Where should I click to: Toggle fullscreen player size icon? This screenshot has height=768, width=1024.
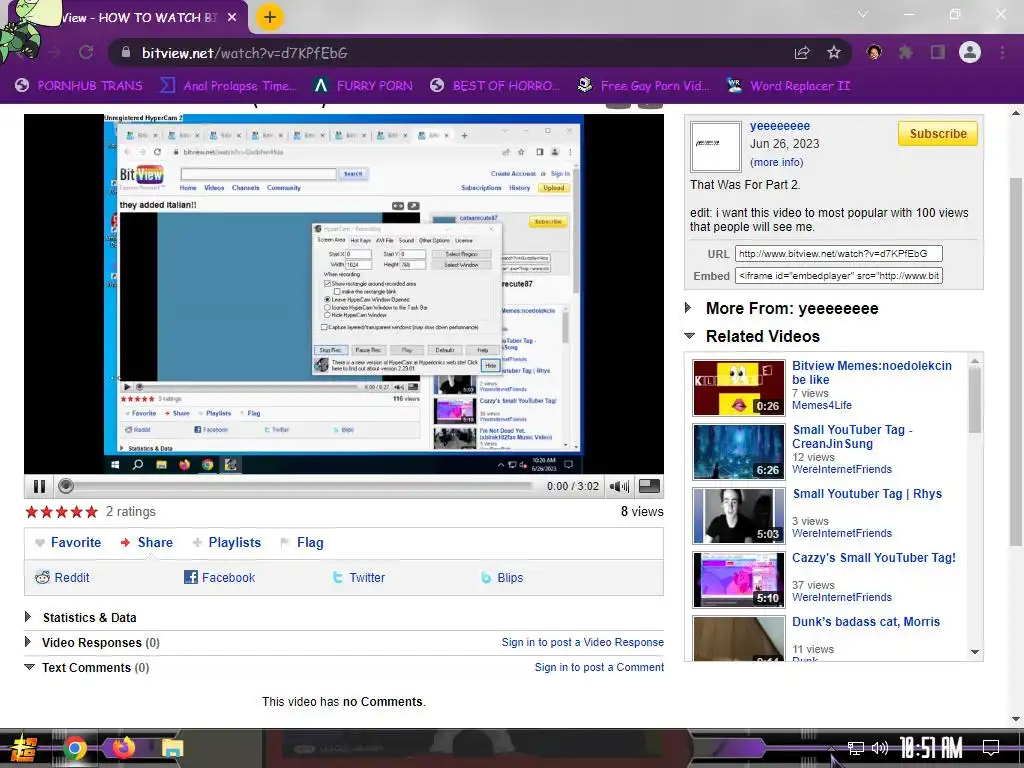[648, 486]
